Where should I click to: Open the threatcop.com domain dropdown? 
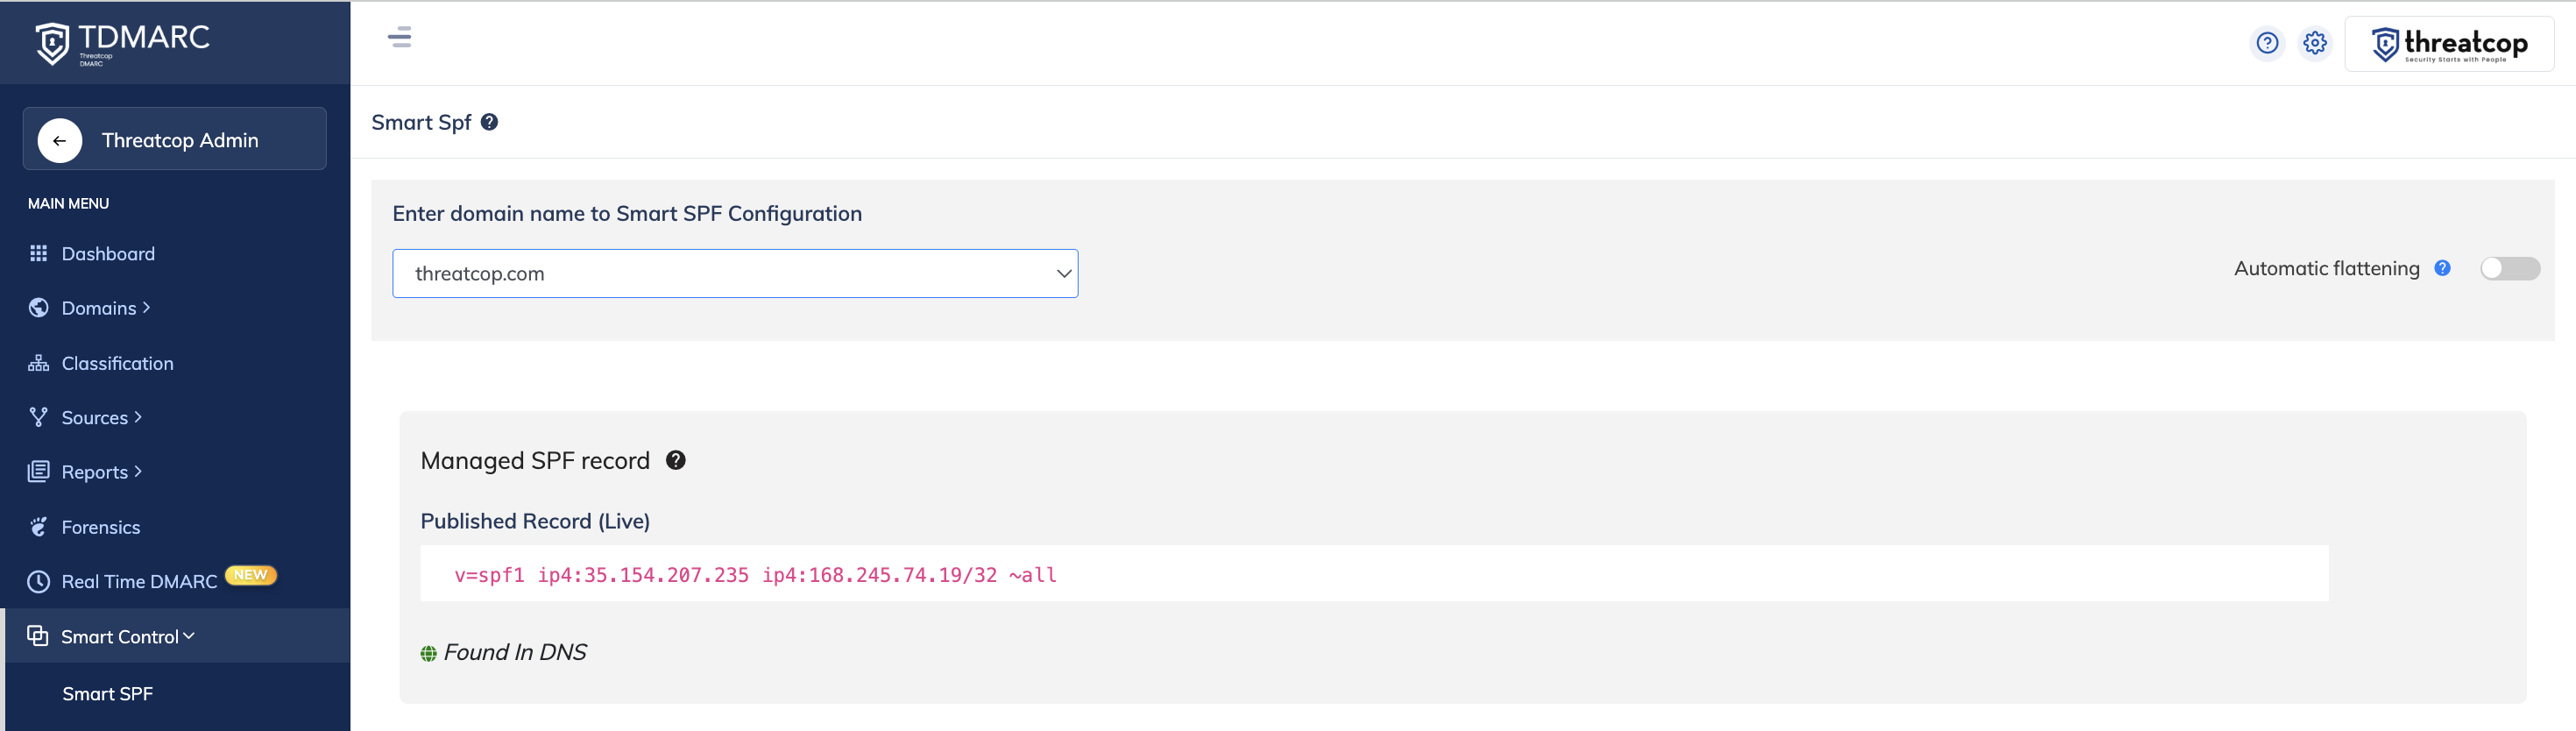pyautogui.click(x=735, y=274)
